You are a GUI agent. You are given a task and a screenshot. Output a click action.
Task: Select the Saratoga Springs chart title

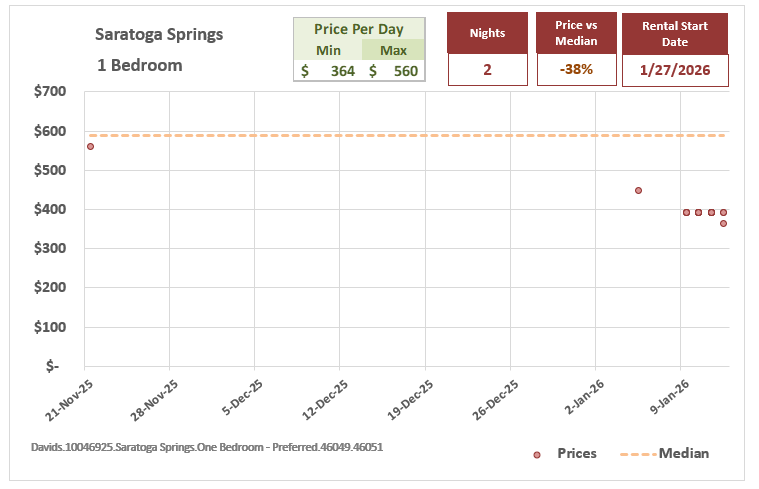point(159,35)
